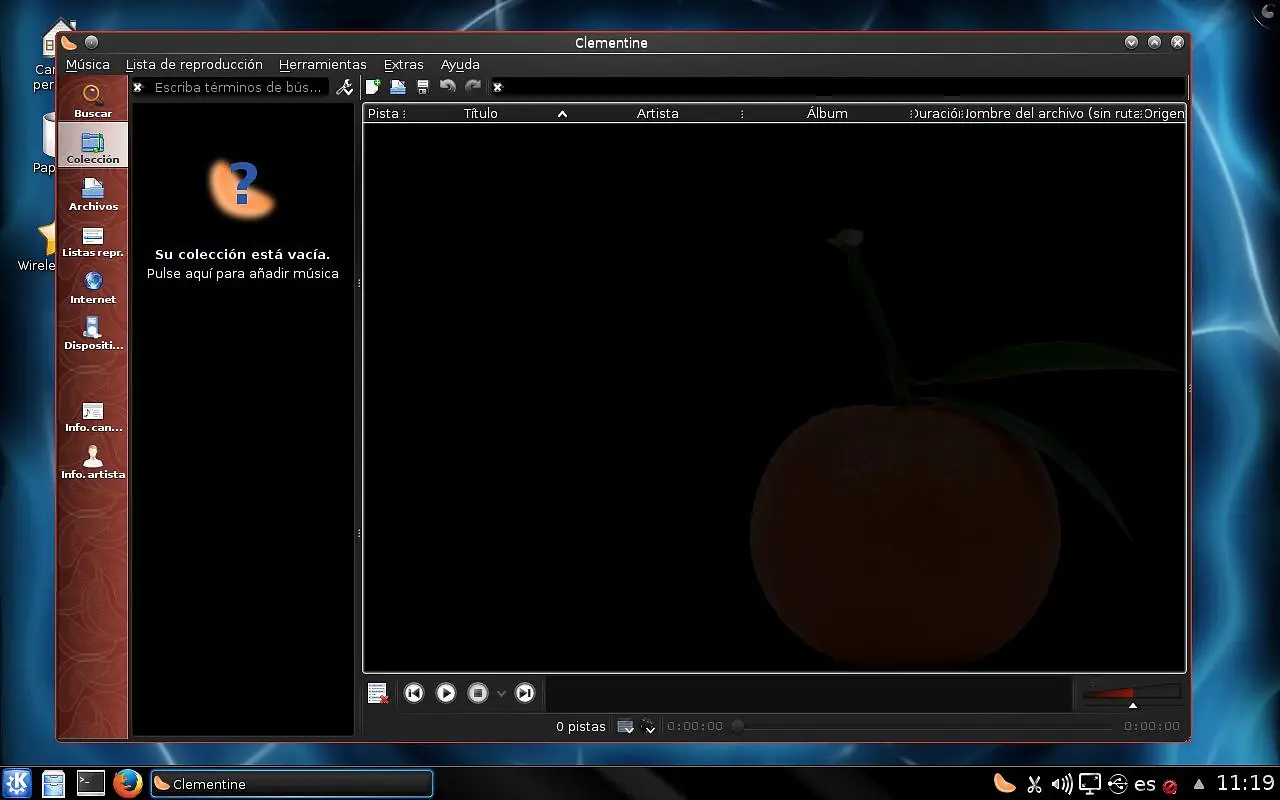Open the Extras menu

pyautogui.click(x=404, y=64)
